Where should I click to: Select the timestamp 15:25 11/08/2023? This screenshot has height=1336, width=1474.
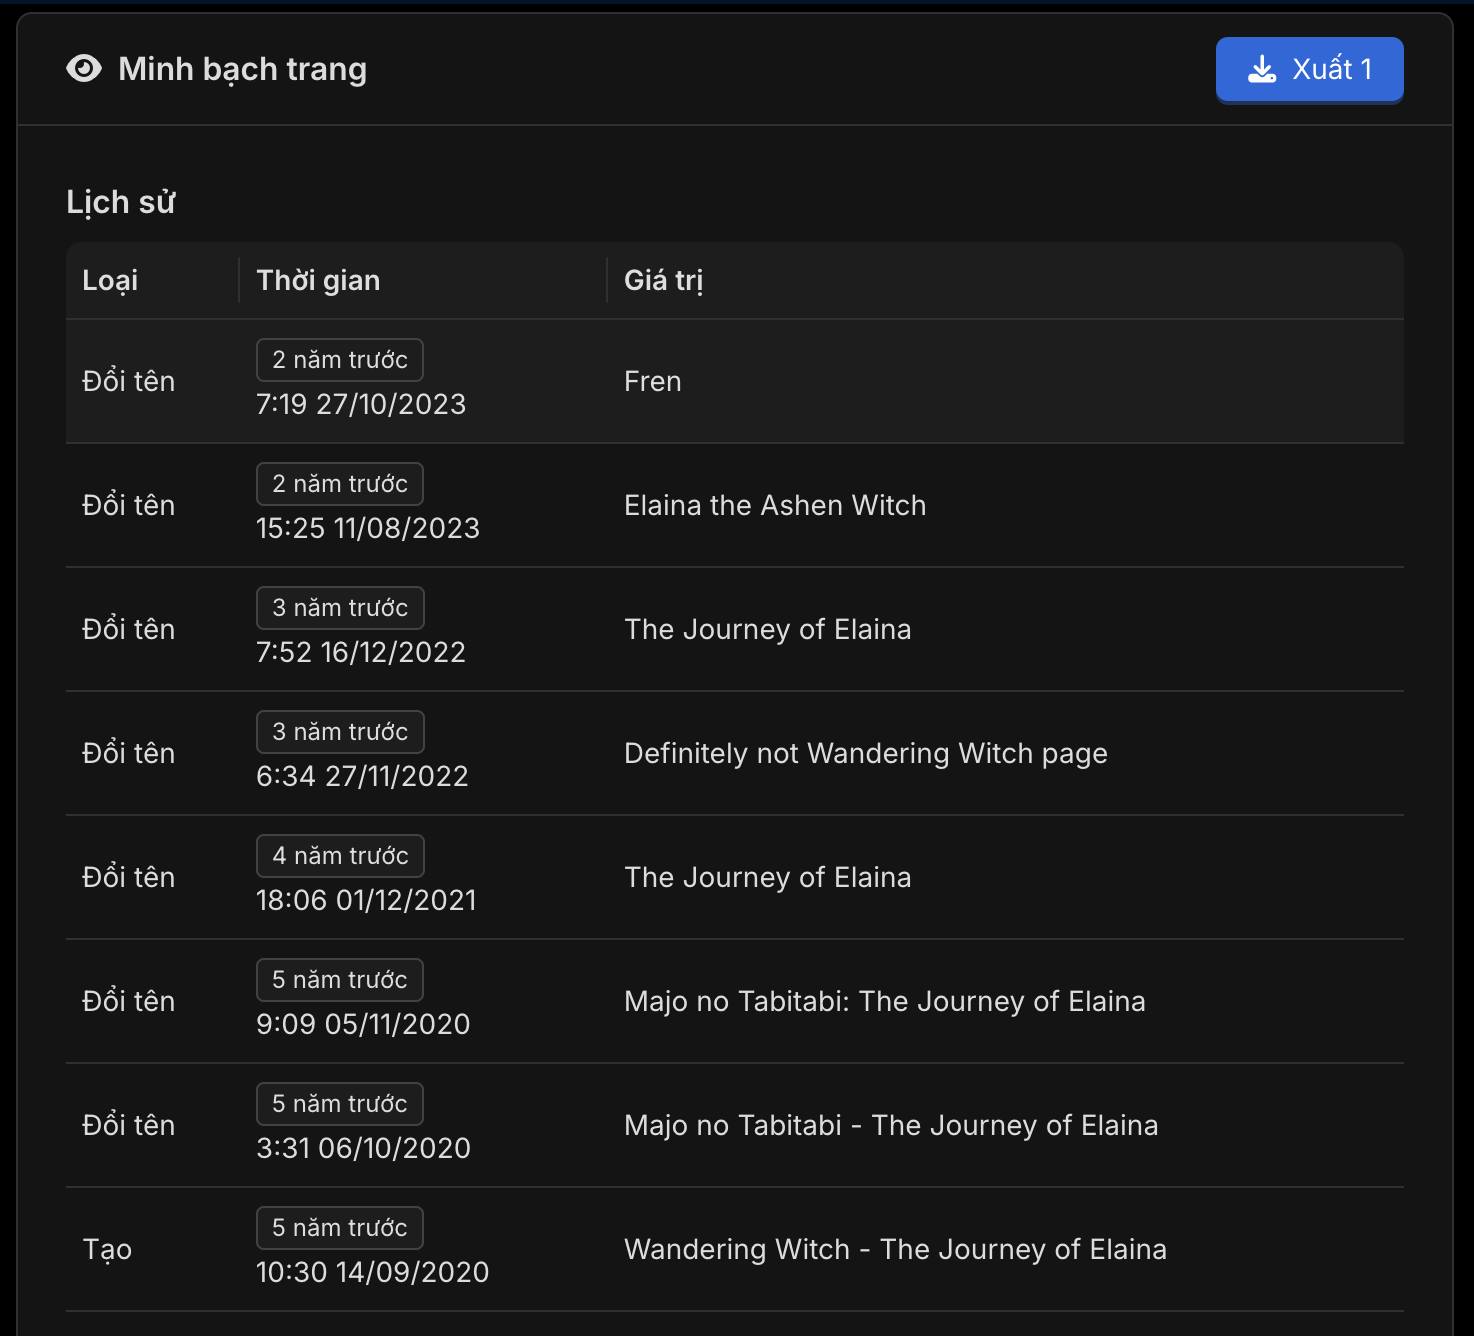[368, 528]
